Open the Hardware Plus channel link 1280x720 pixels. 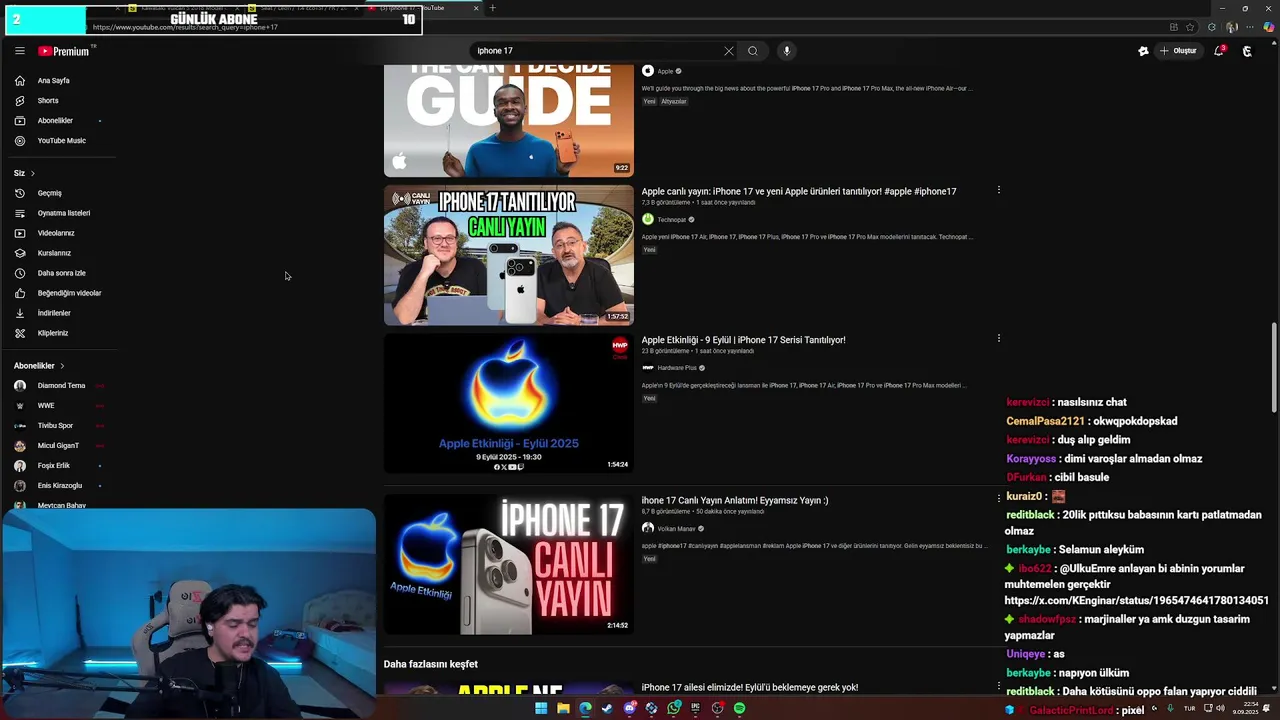[677, 368]
